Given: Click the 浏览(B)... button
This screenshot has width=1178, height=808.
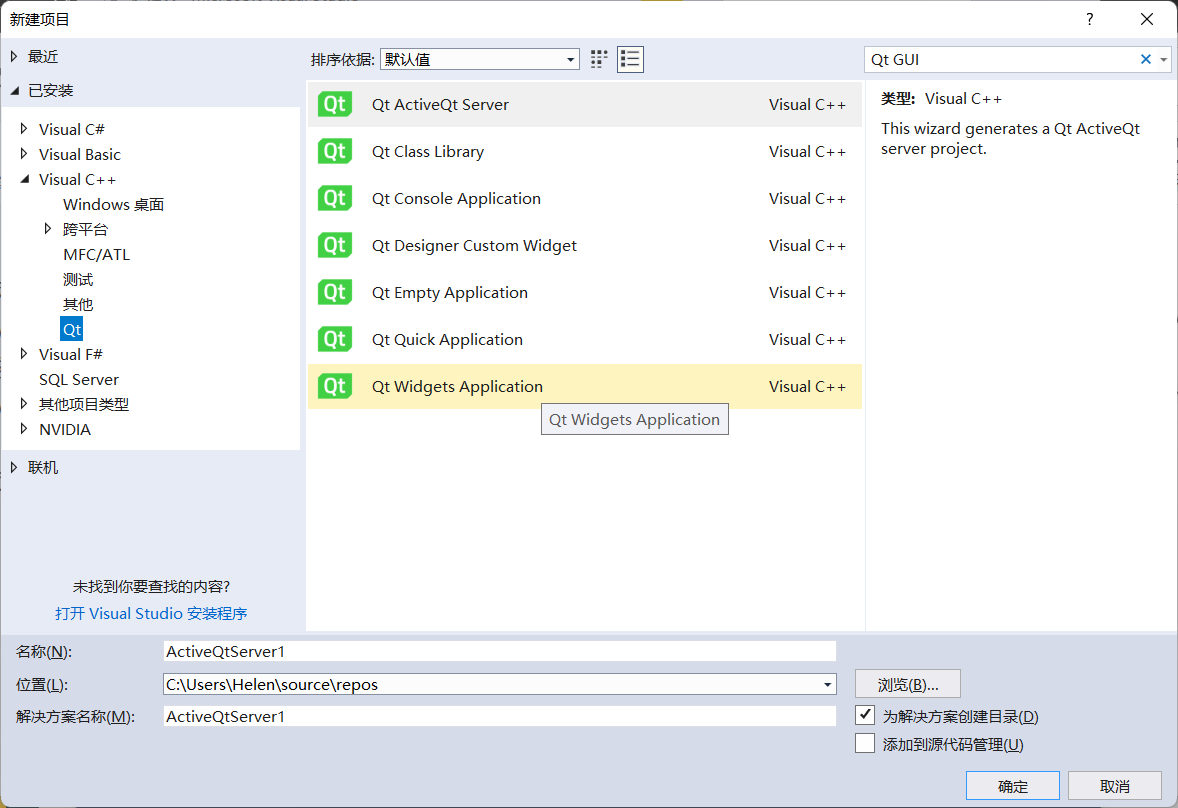Looking at the screenshot, I should click(908, 684).
